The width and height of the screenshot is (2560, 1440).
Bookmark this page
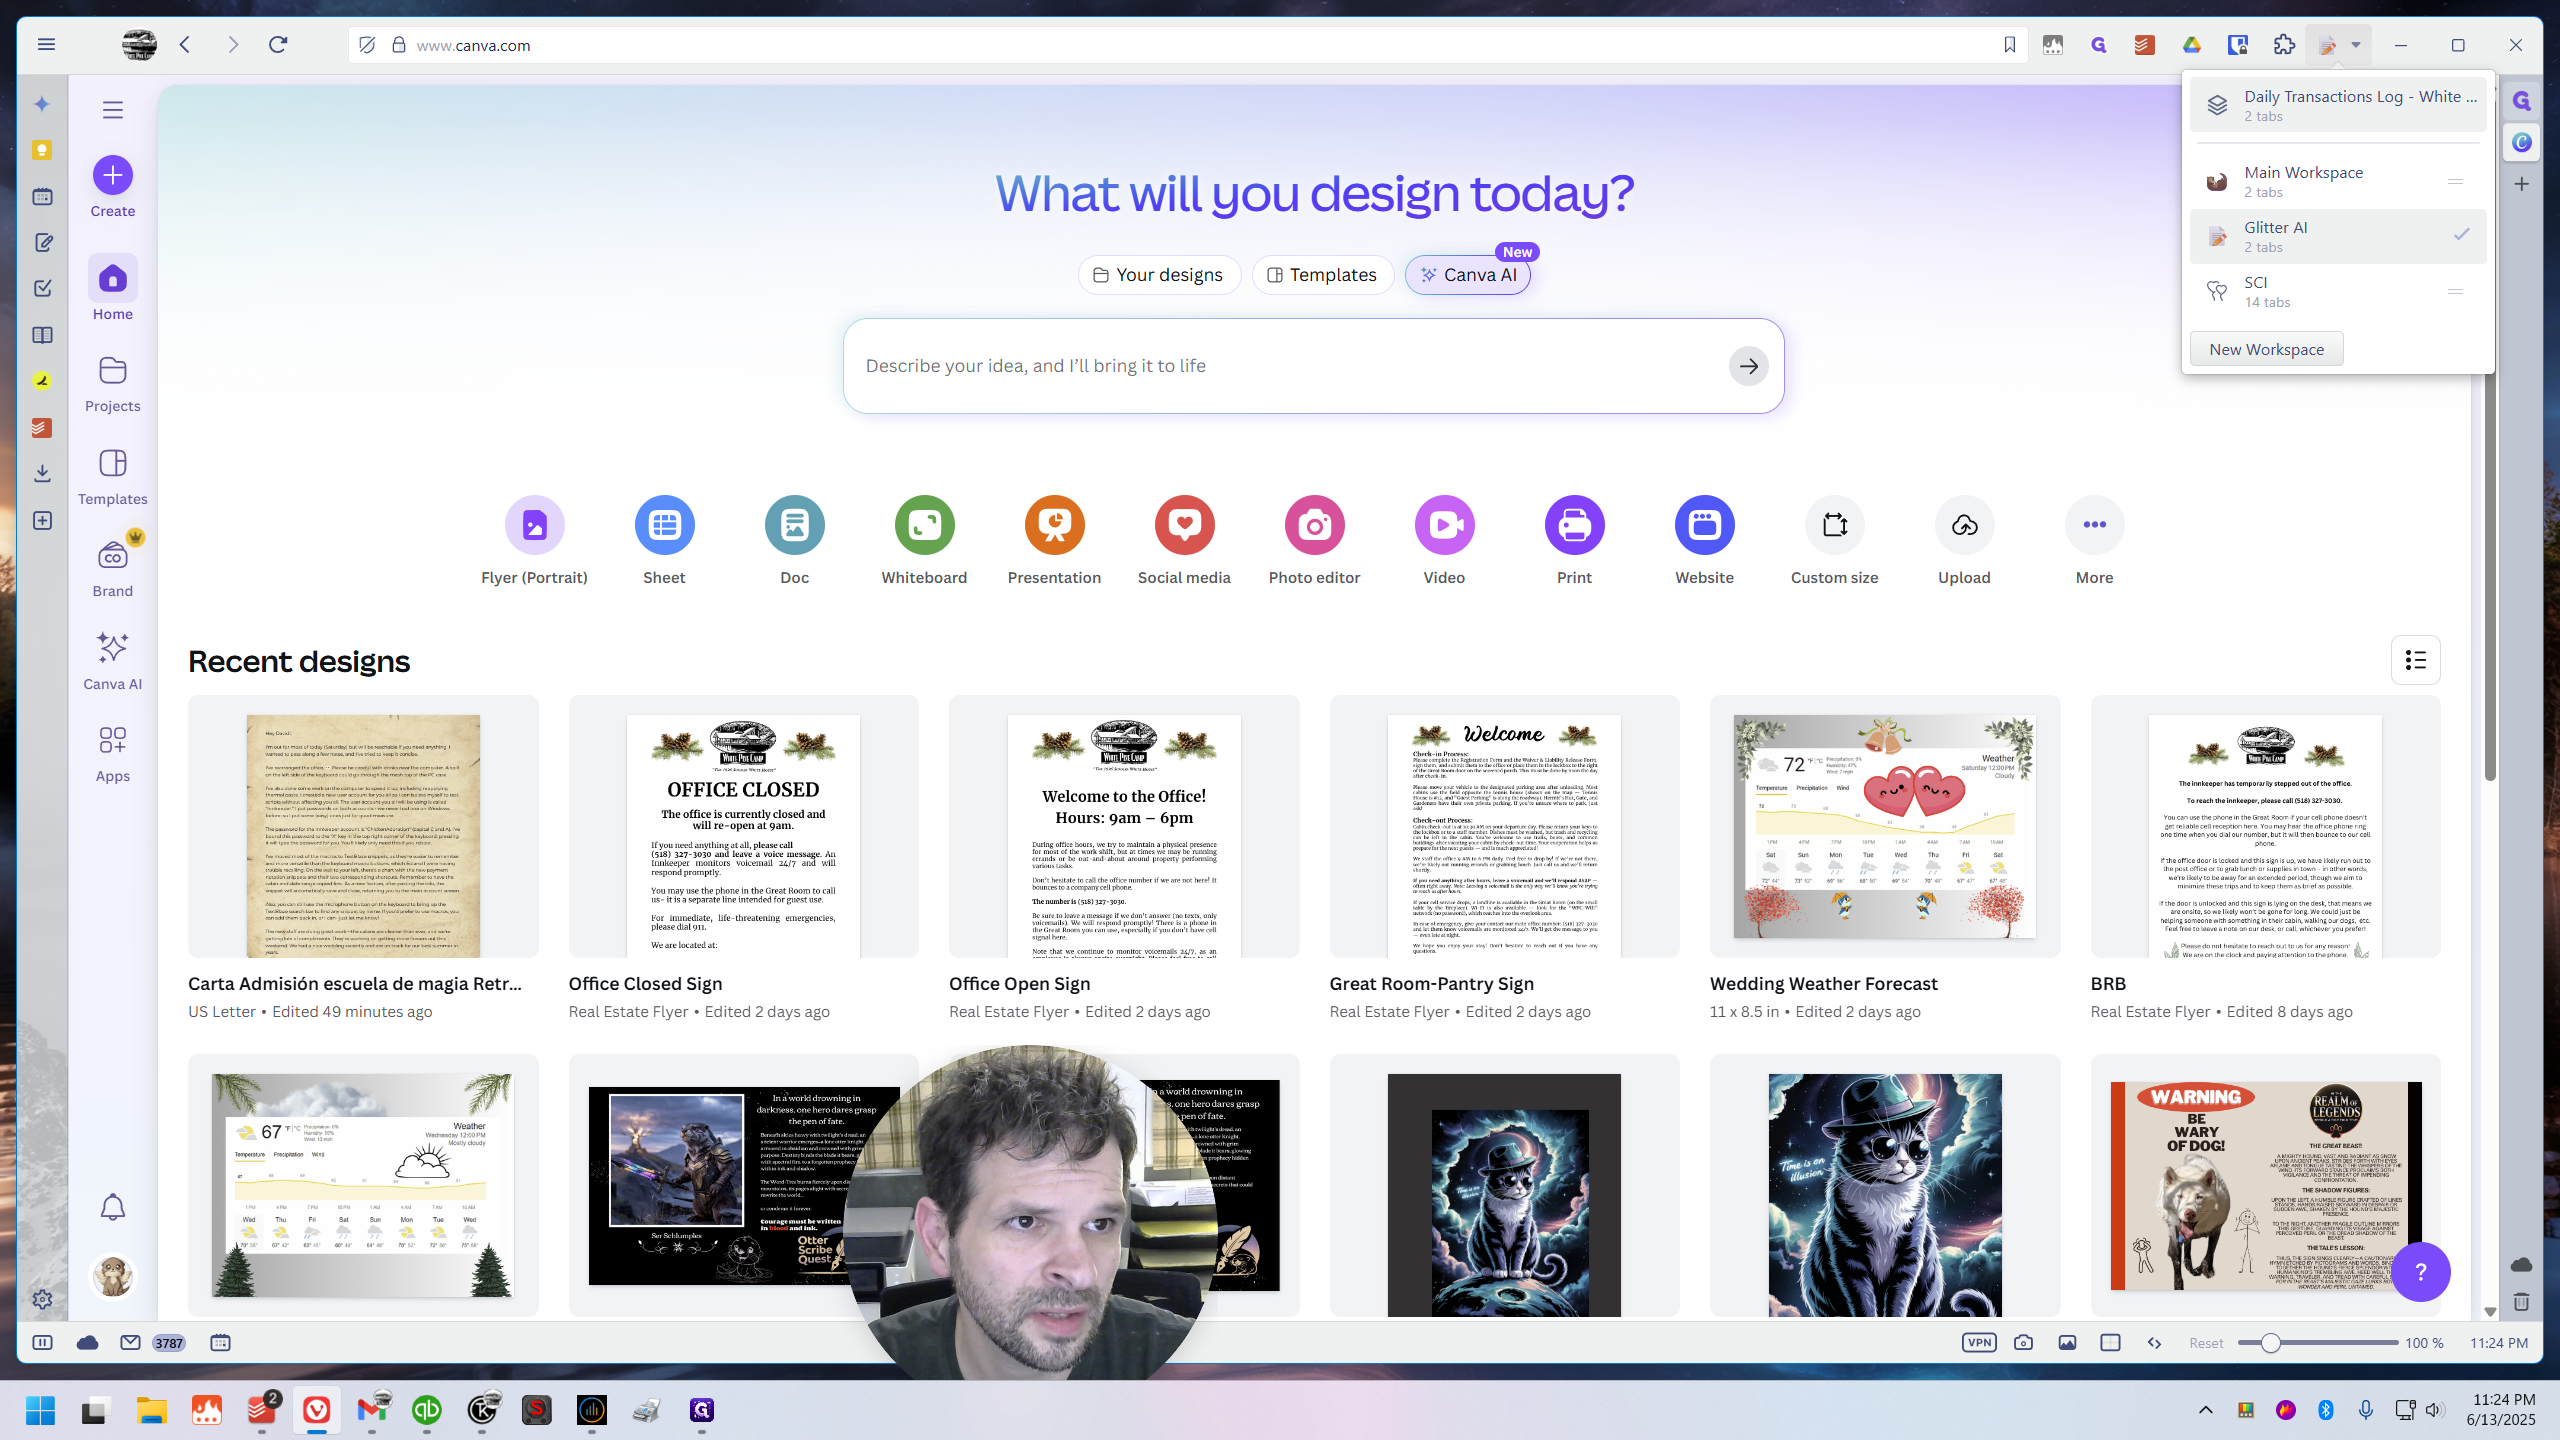click(2009, 45)
